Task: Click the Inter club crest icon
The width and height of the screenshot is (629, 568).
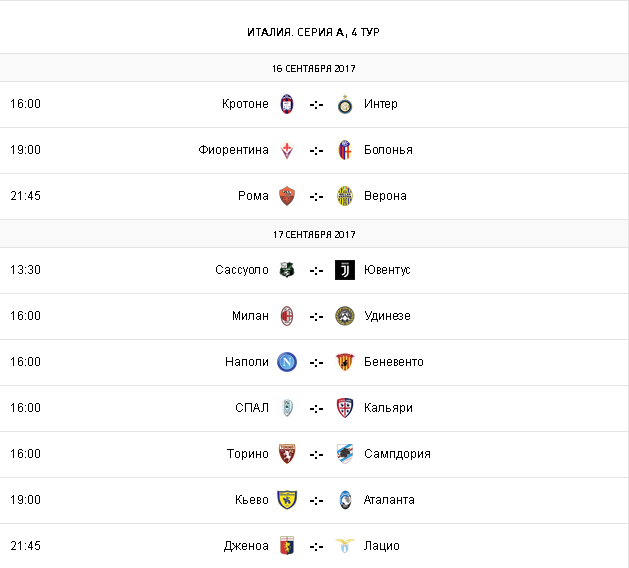Action: click(345, 104)
